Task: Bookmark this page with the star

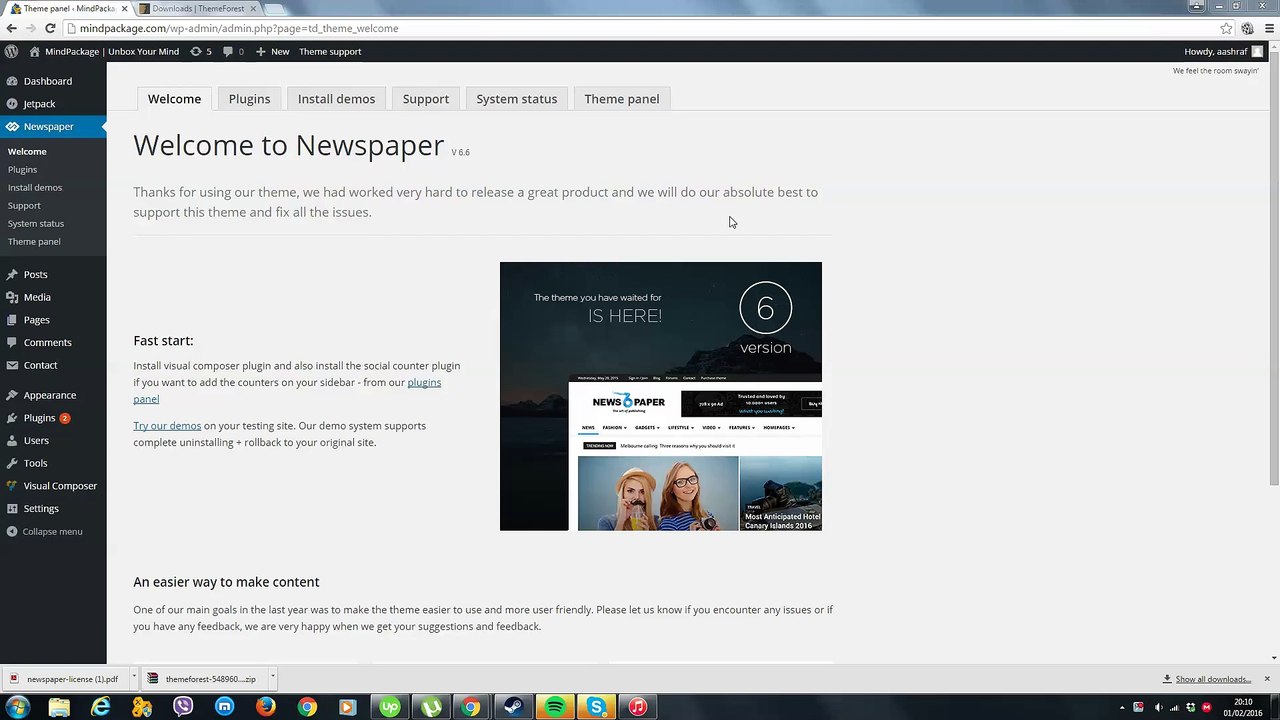Action: click(x=1226, y=28)
